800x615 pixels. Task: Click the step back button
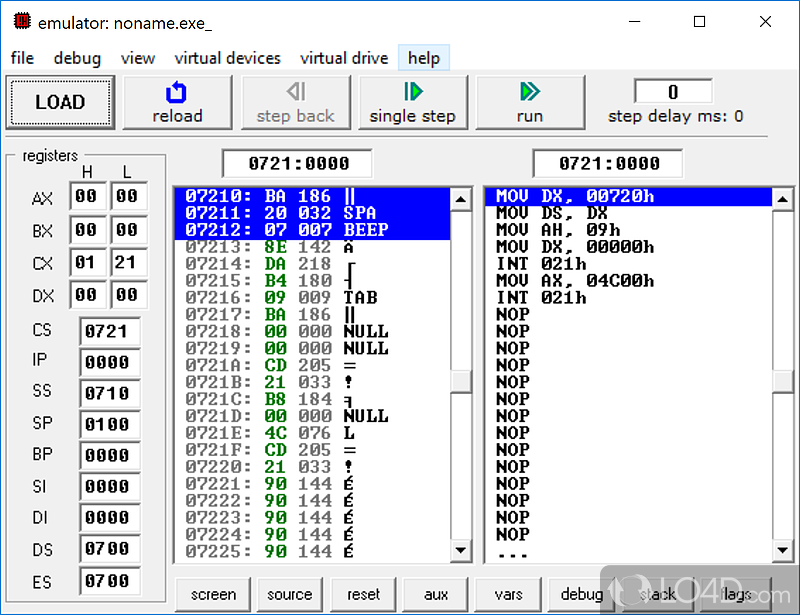coord(295,102)
